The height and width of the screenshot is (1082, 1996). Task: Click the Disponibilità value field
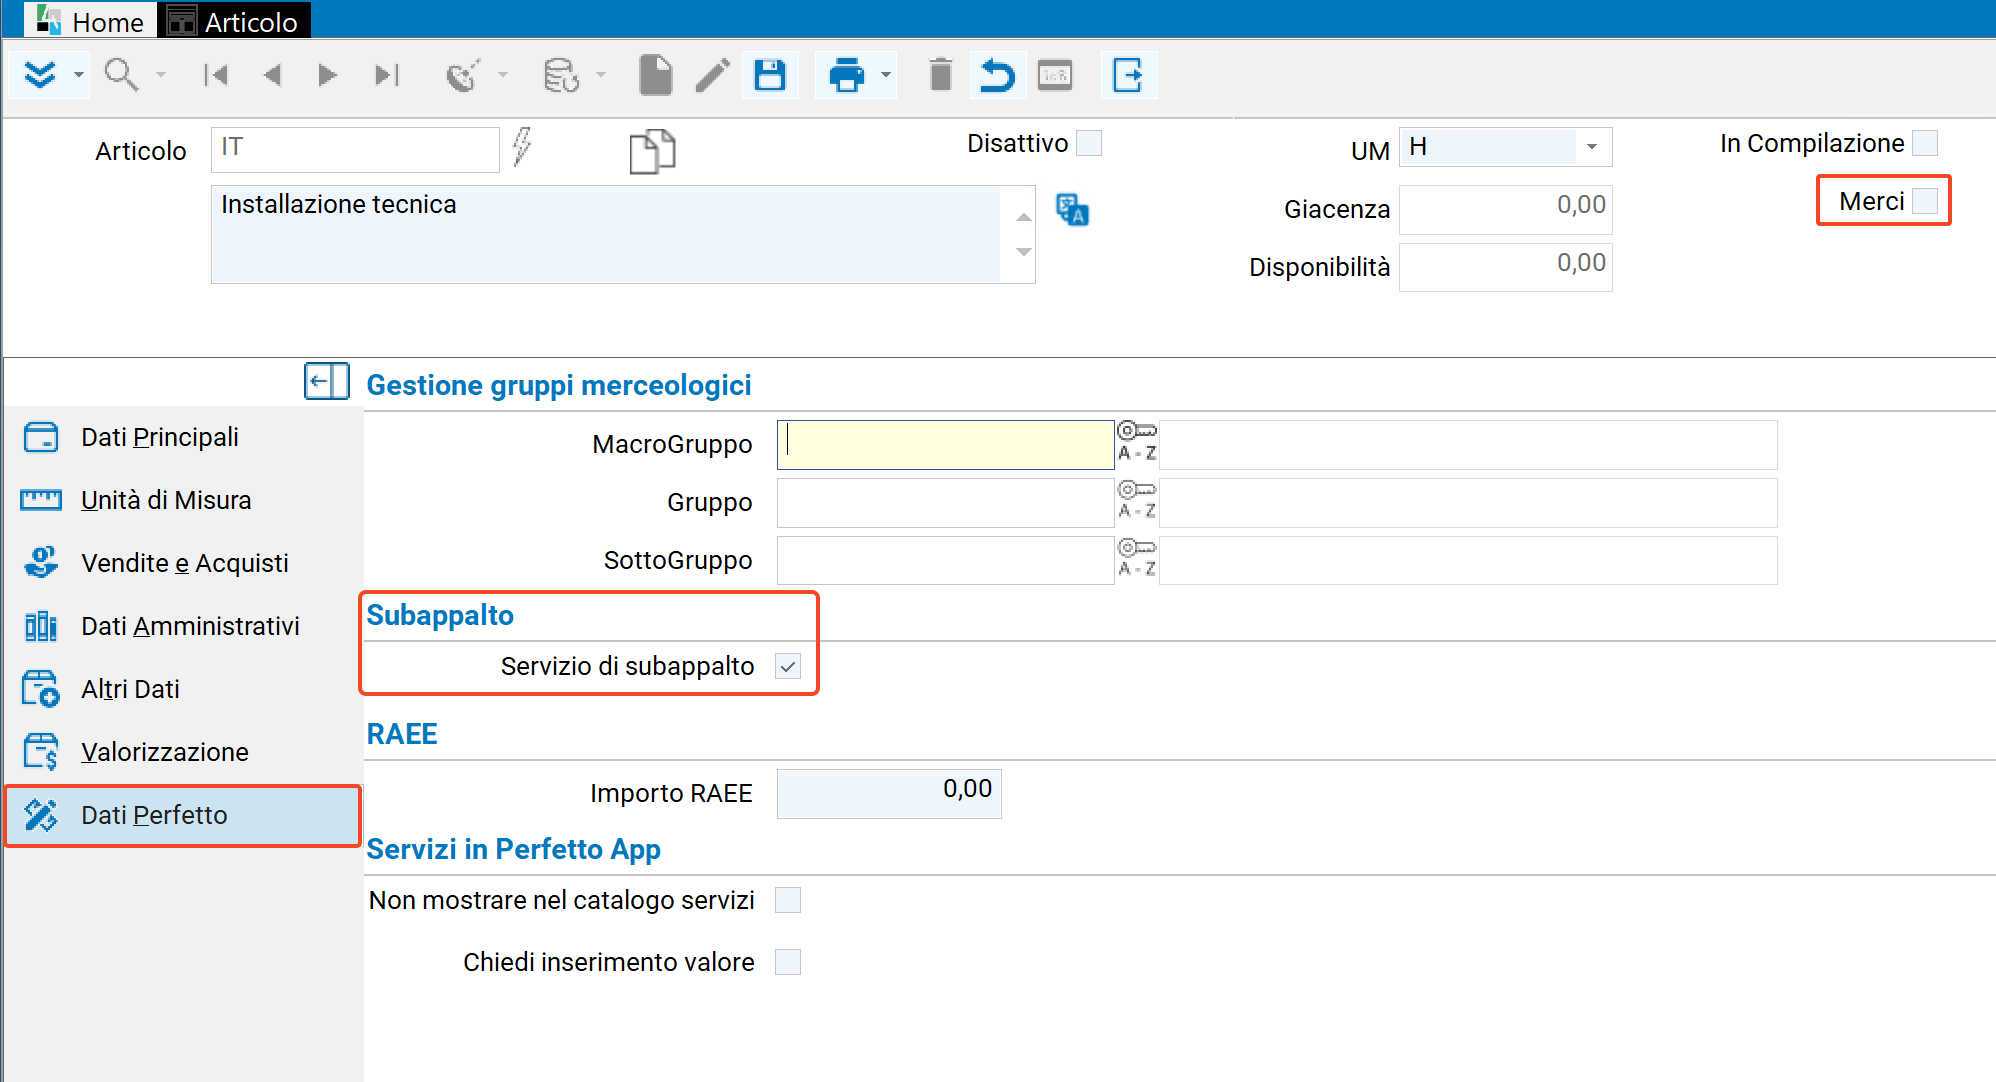click(1505, 267)
